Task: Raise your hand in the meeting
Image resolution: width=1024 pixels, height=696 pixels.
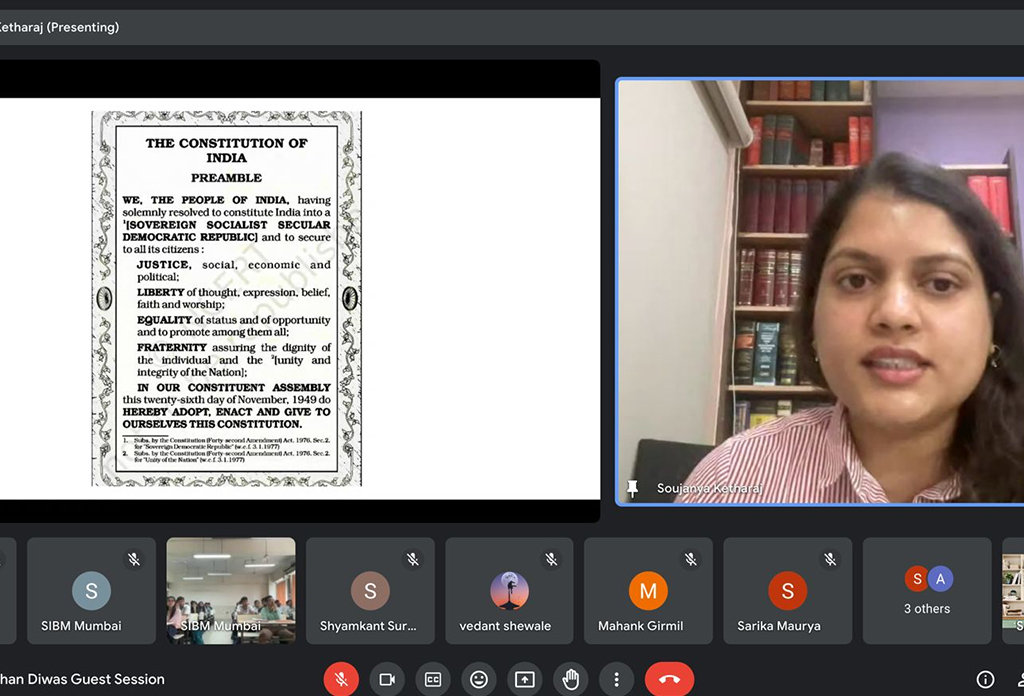Action: tap(571, 680)
